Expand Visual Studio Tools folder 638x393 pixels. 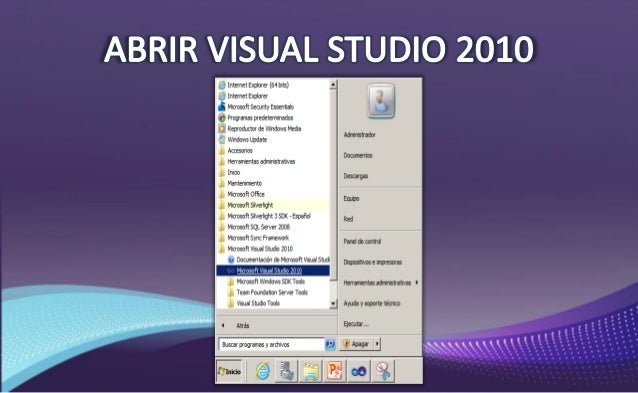(x=273, y=303)
